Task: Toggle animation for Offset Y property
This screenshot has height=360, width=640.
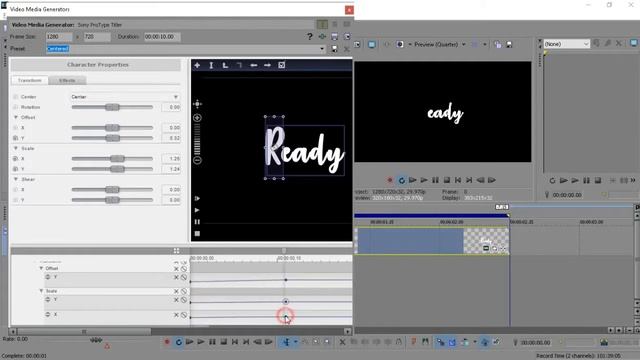Action: (16, 138)
